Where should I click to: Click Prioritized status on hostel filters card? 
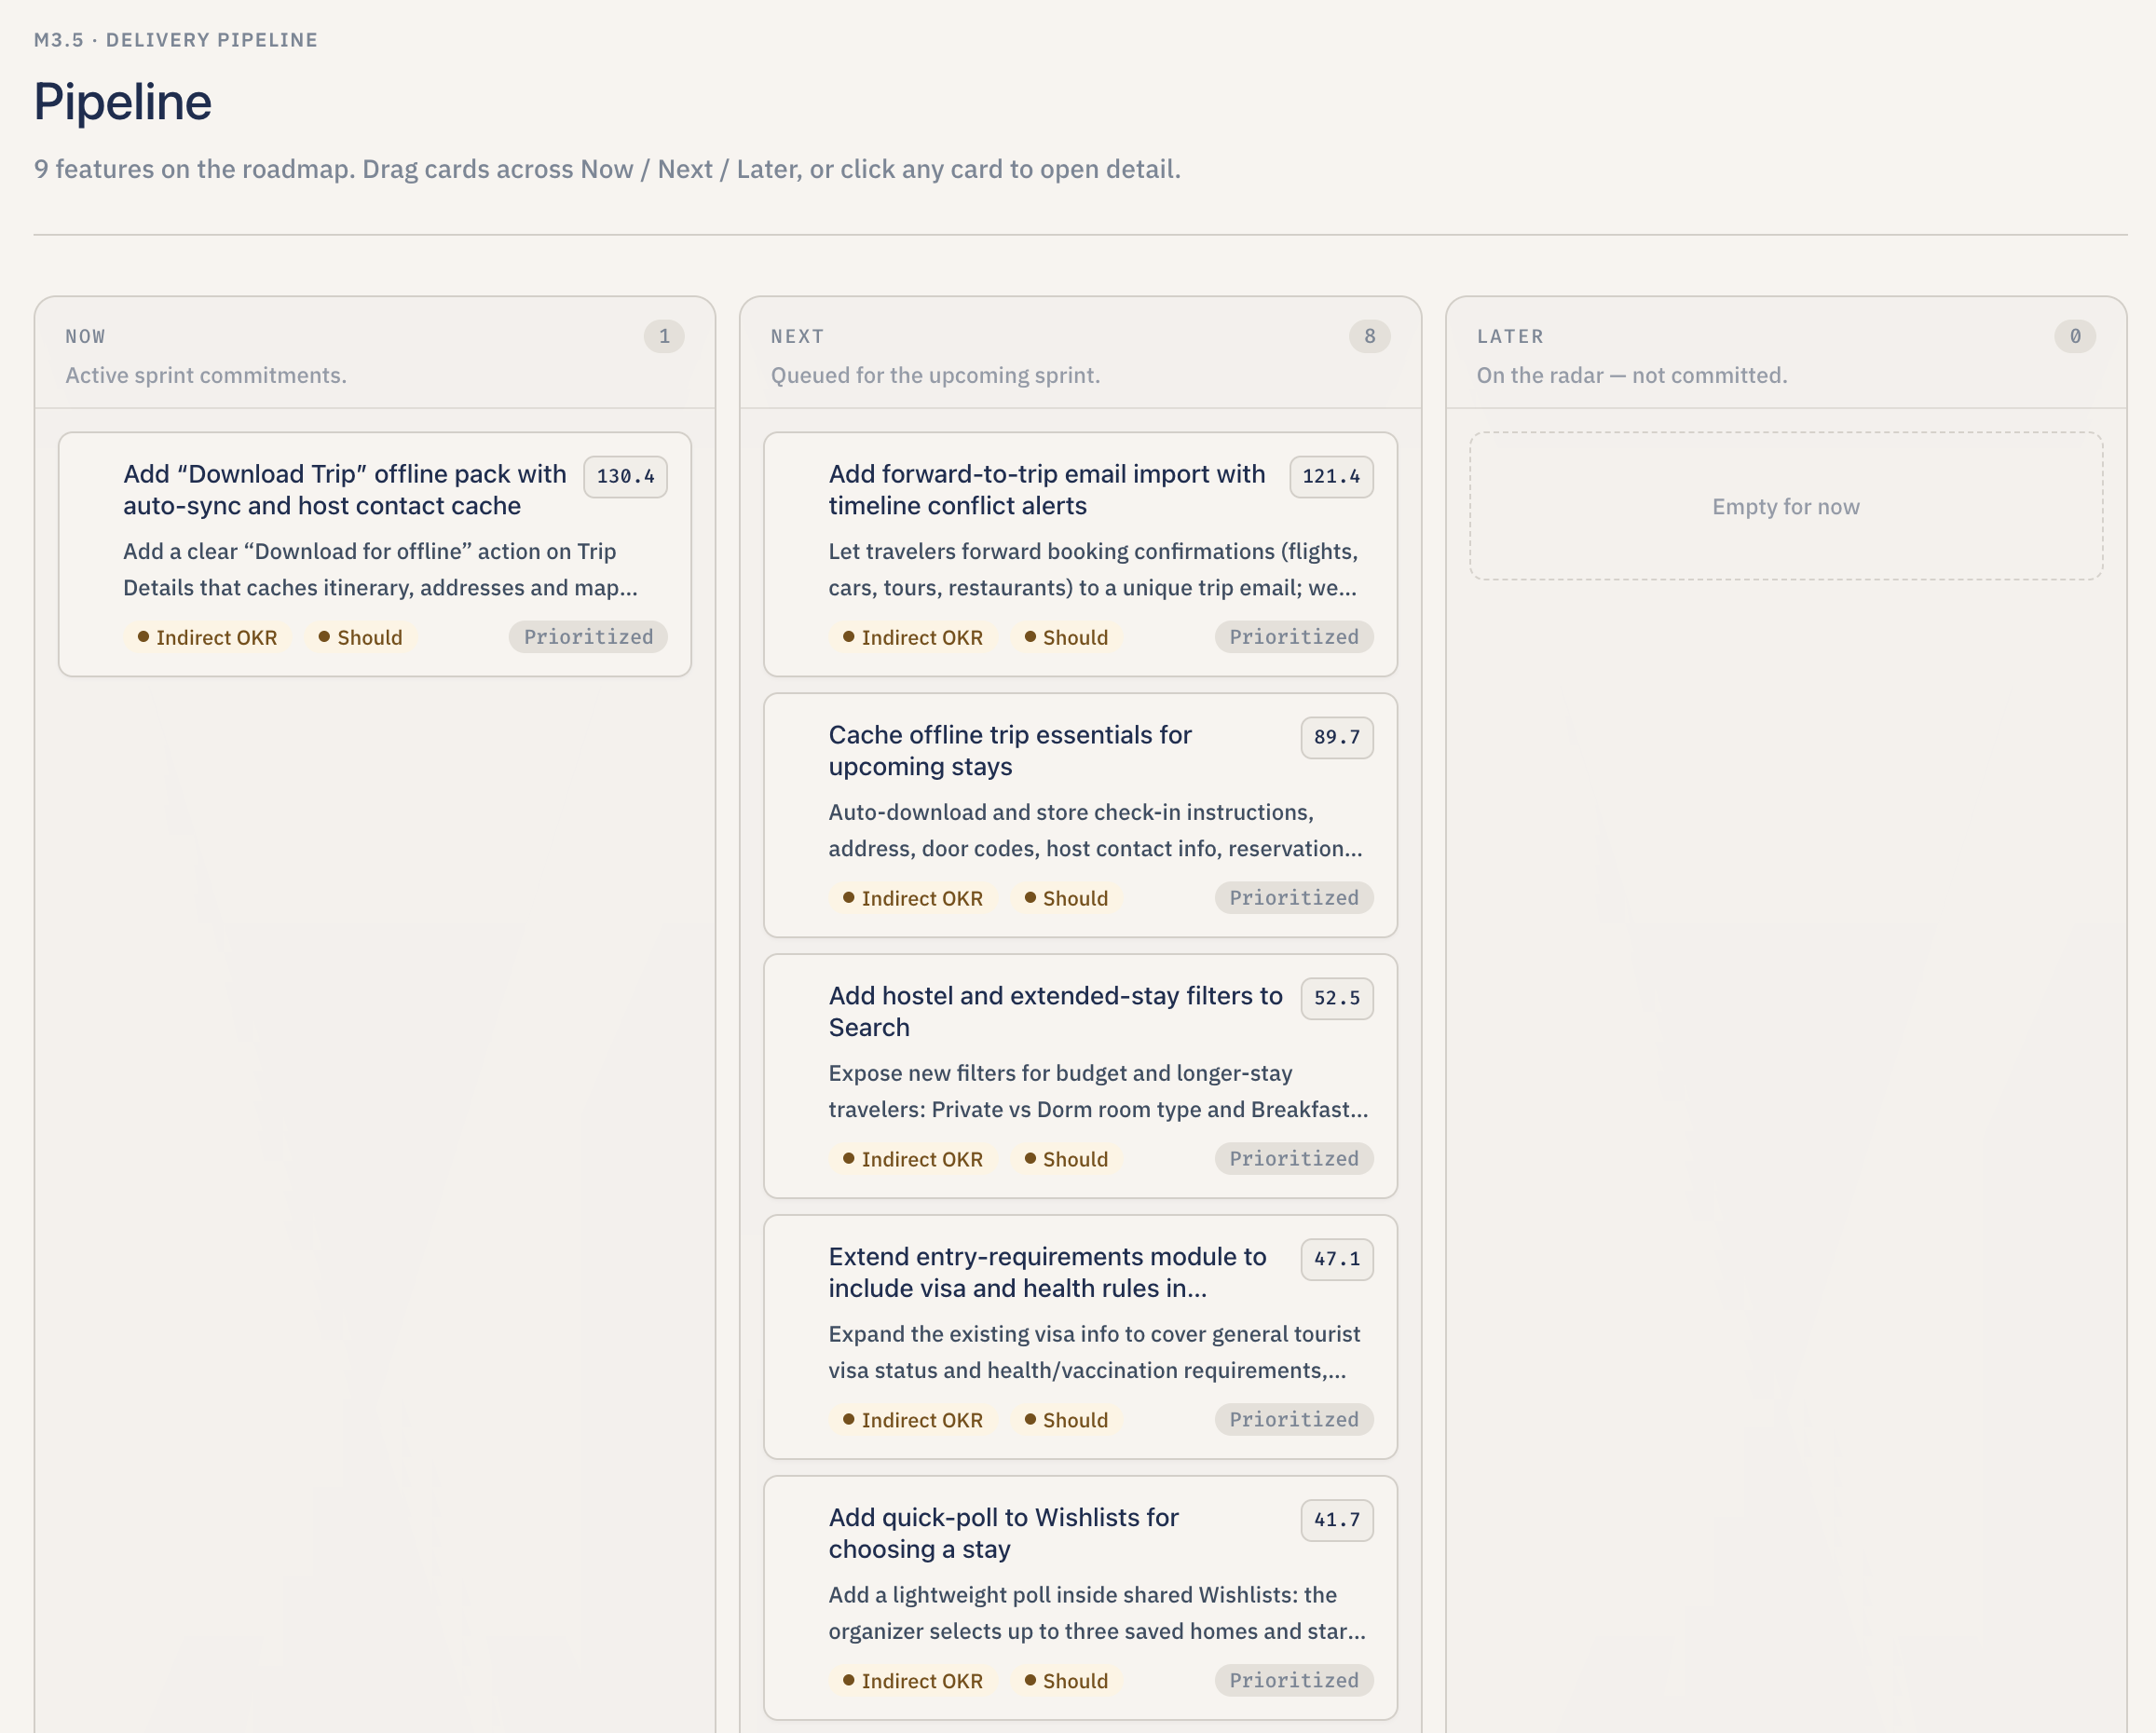coord(1293,1159)
